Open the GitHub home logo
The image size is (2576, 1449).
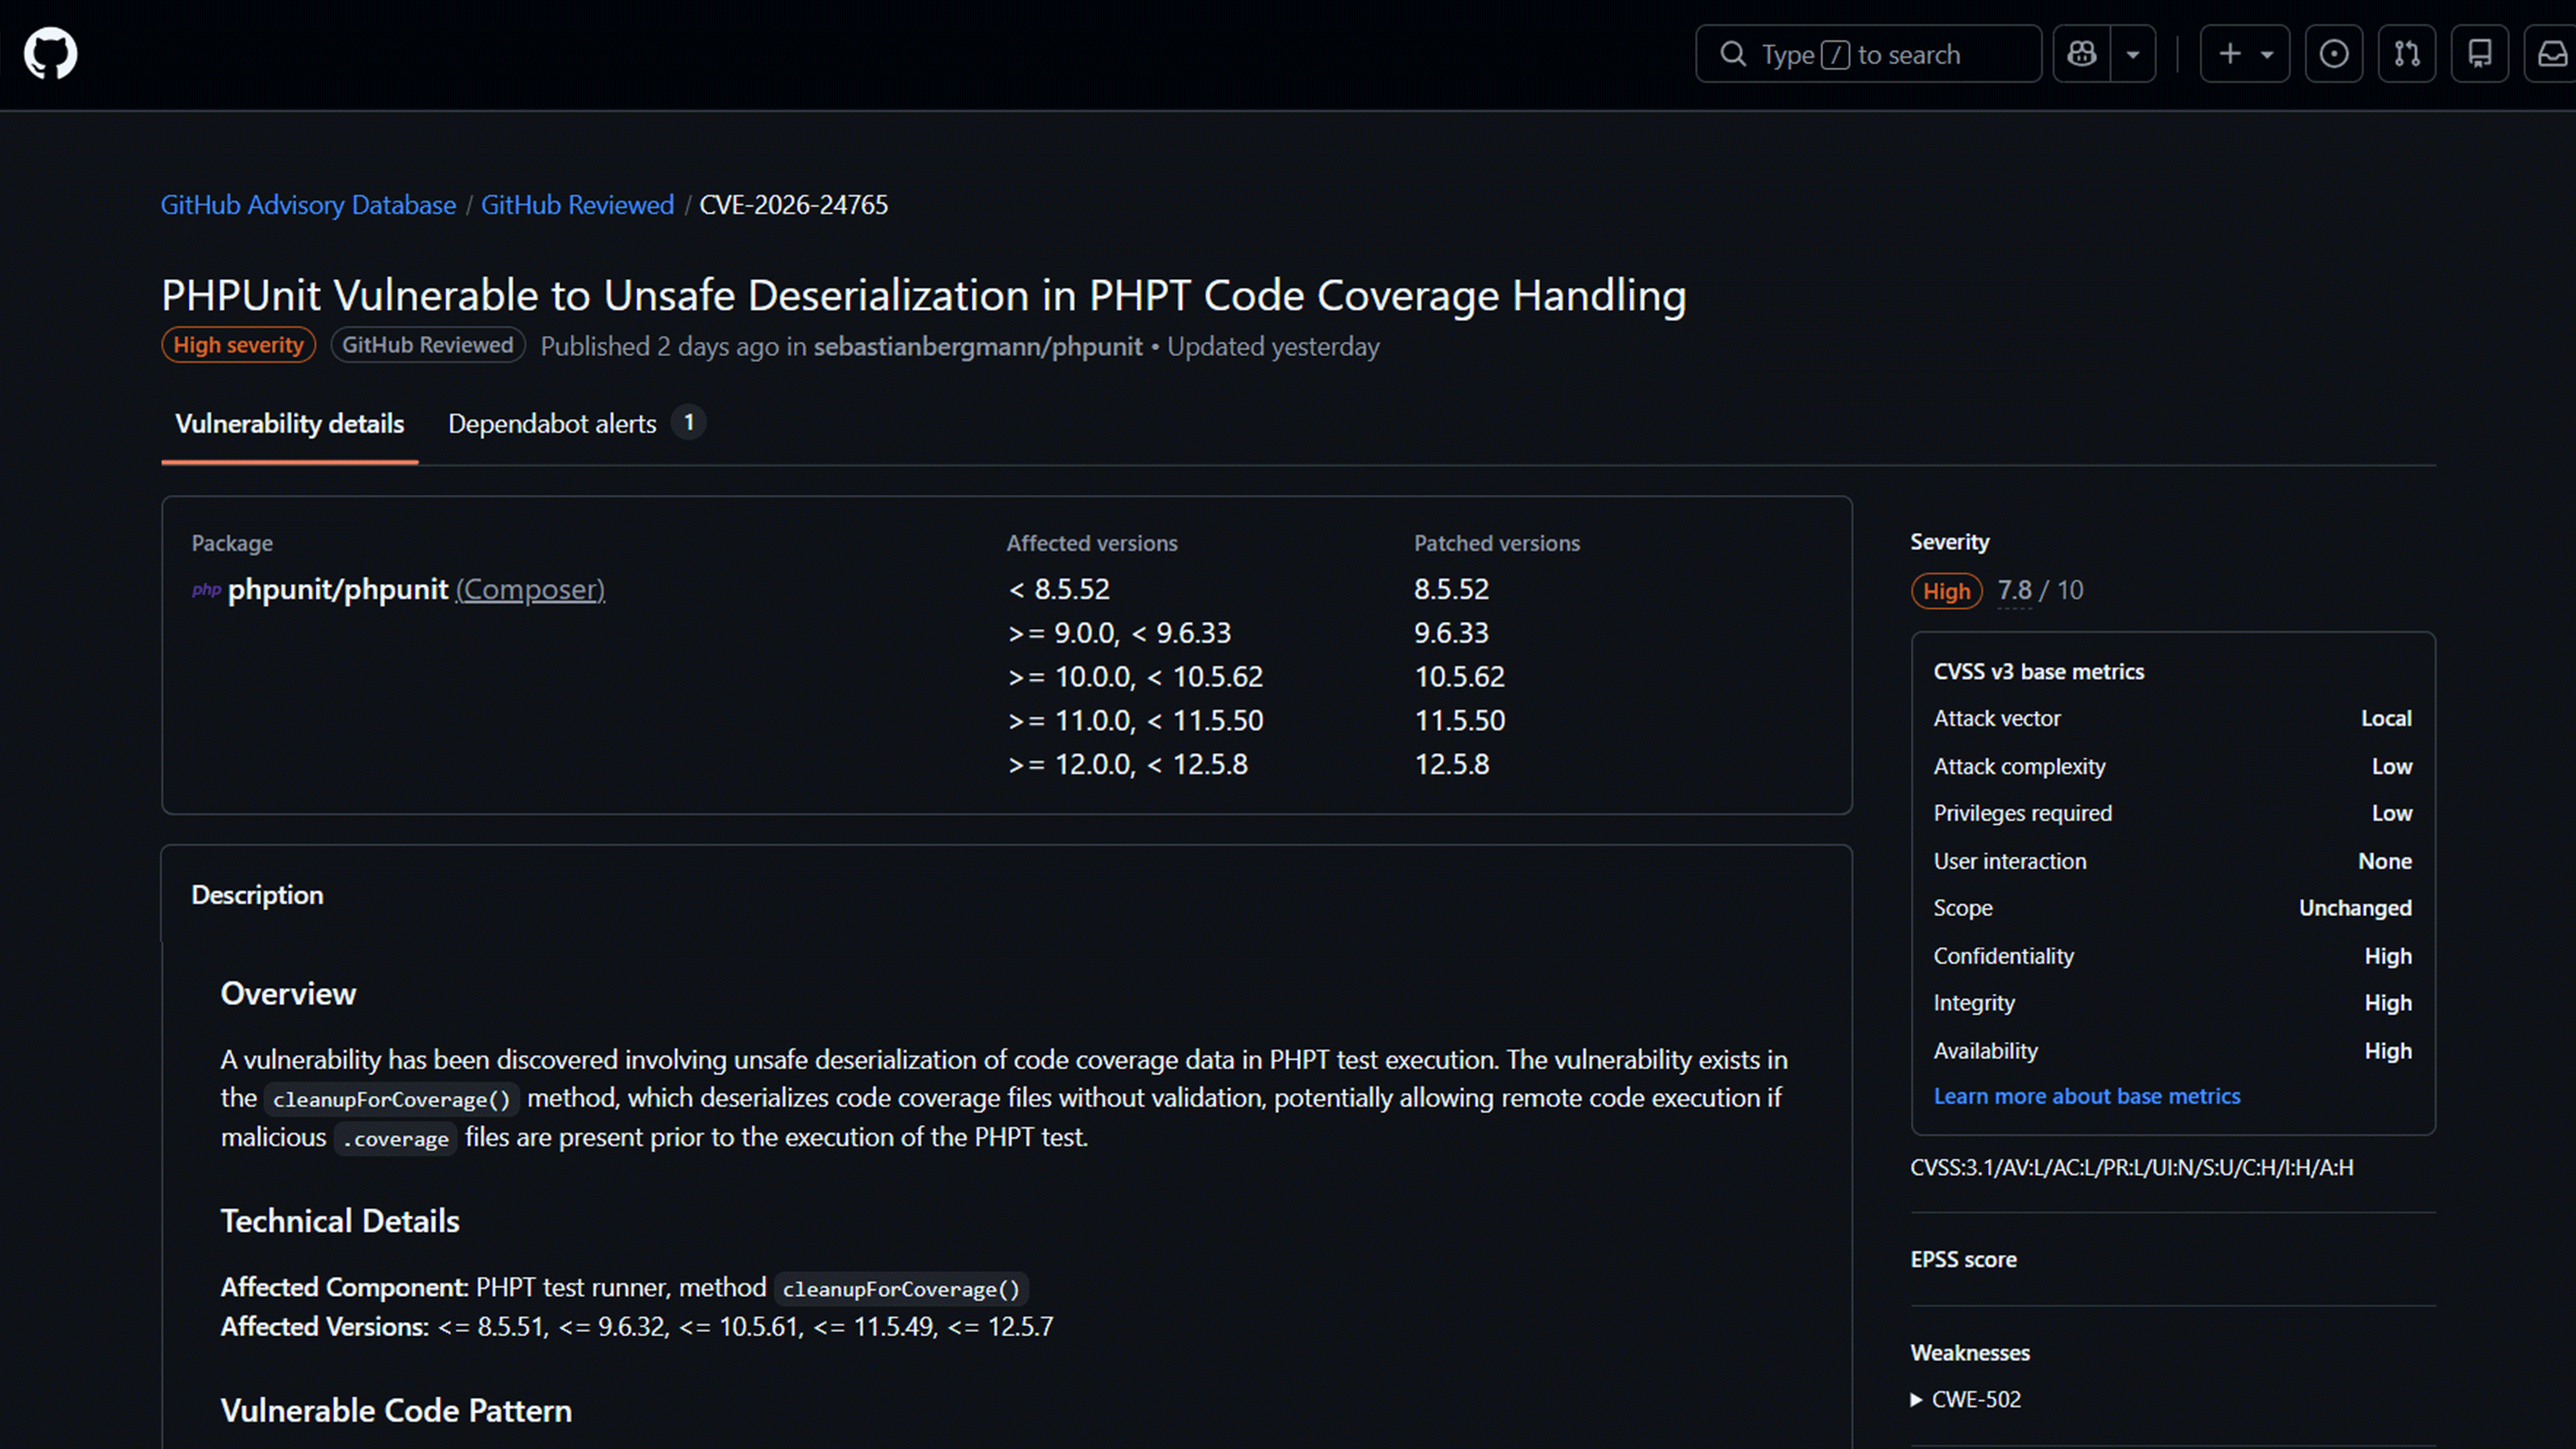pos(50,53)
